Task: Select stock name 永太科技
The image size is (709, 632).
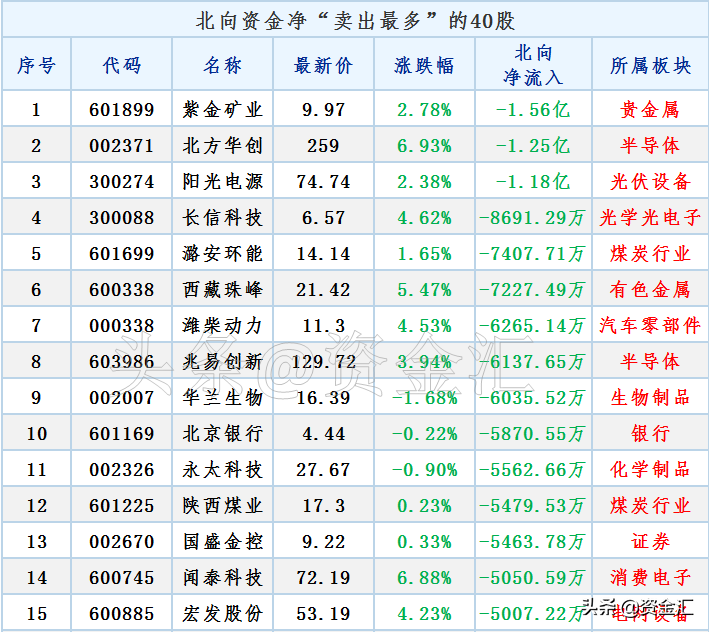Action: pos(222,470)
